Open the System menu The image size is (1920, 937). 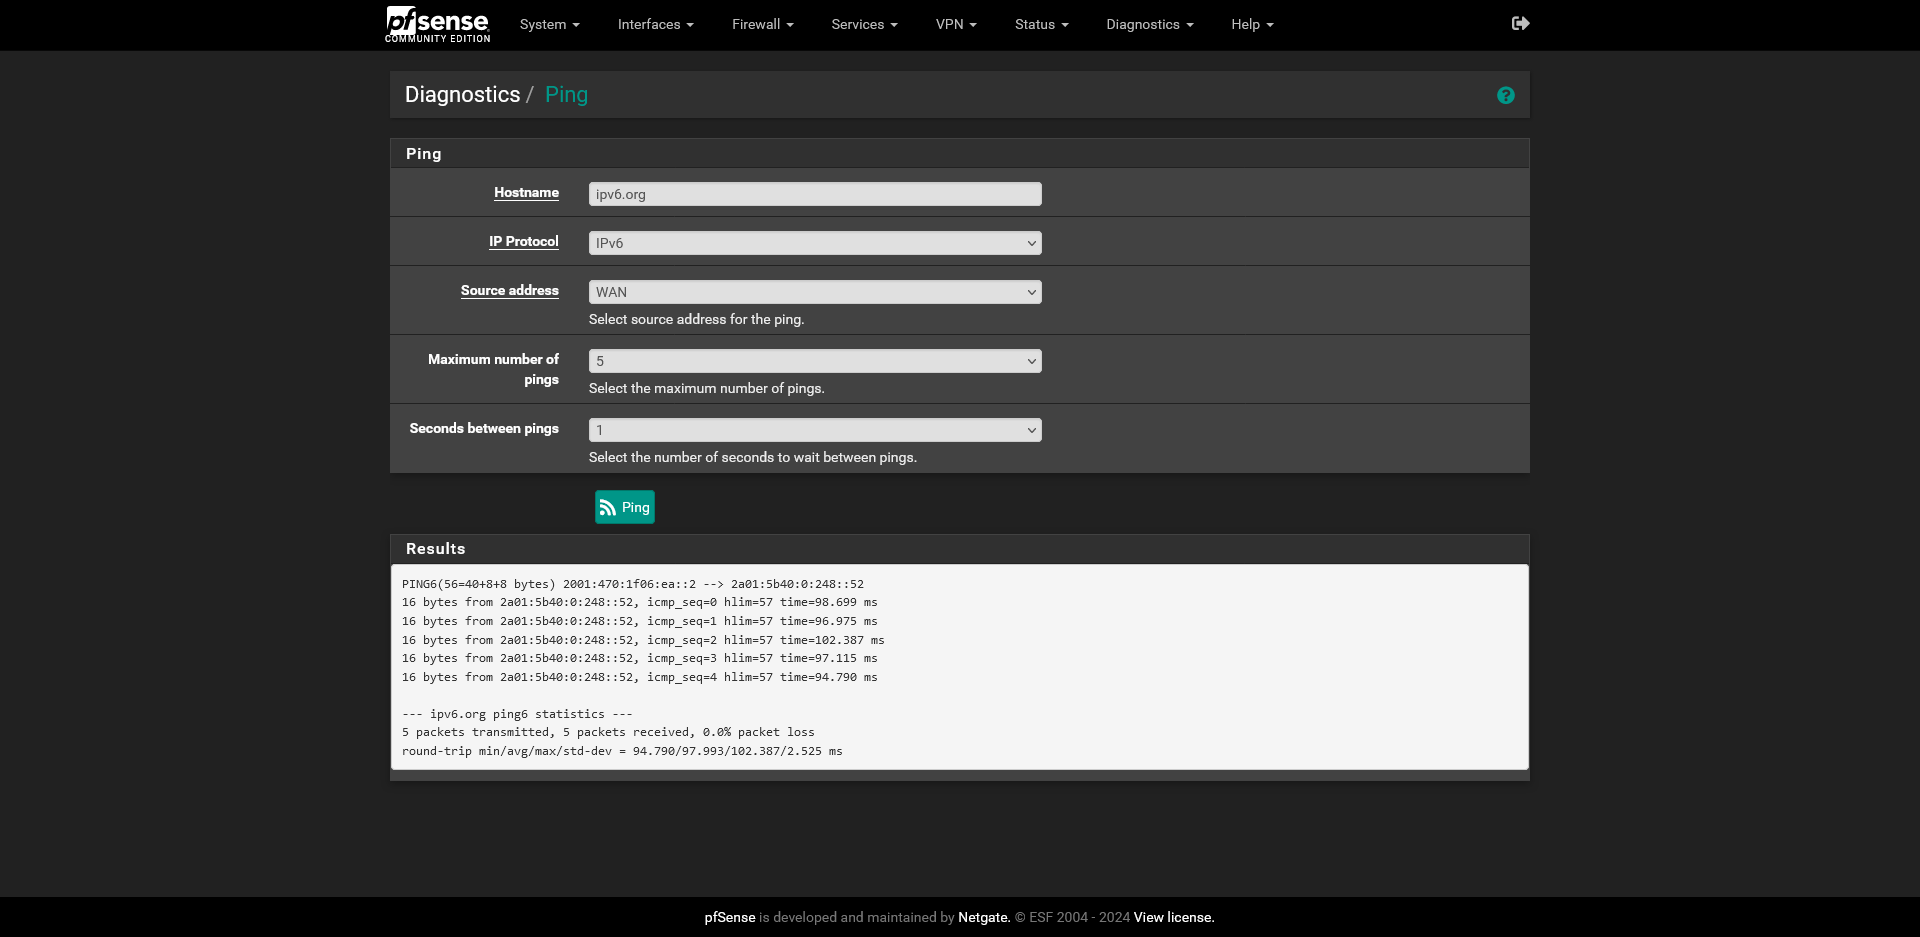pyautogui.click(x=549, y=24)
